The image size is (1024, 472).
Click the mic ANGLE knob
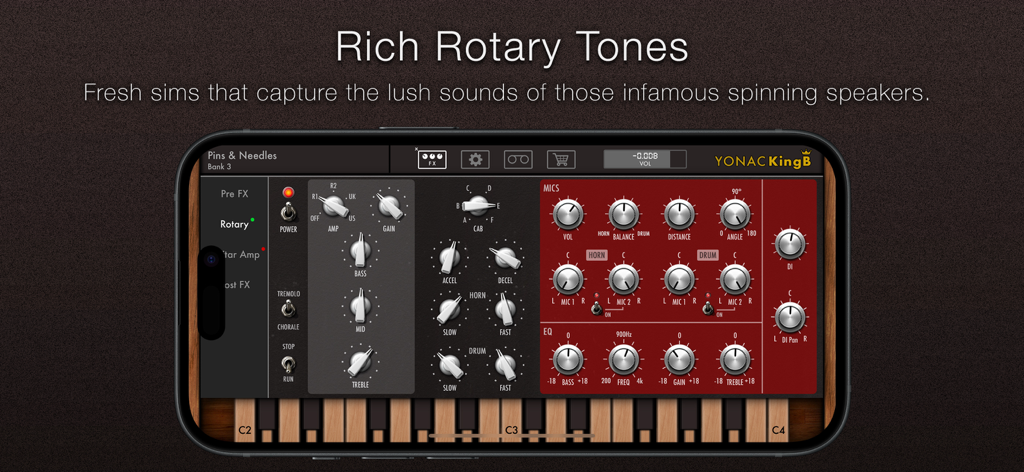click(735, 214)
